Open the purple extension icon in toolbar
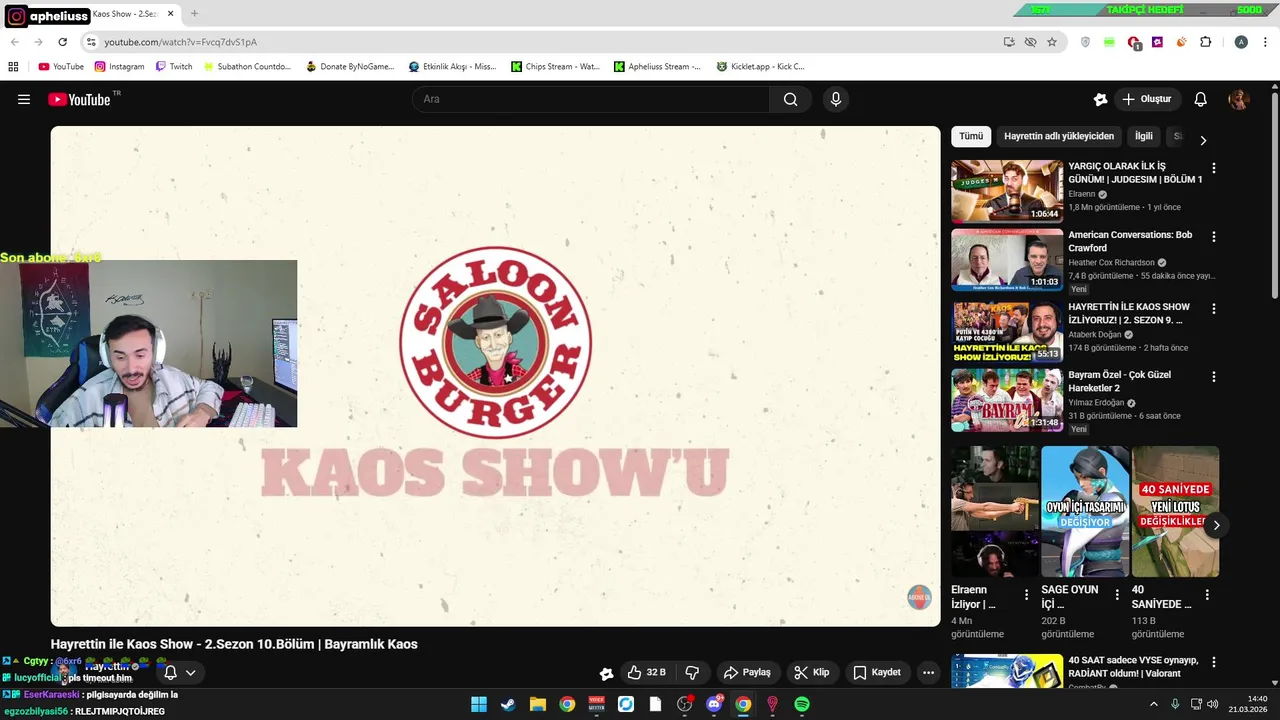 click(1157, 42)
